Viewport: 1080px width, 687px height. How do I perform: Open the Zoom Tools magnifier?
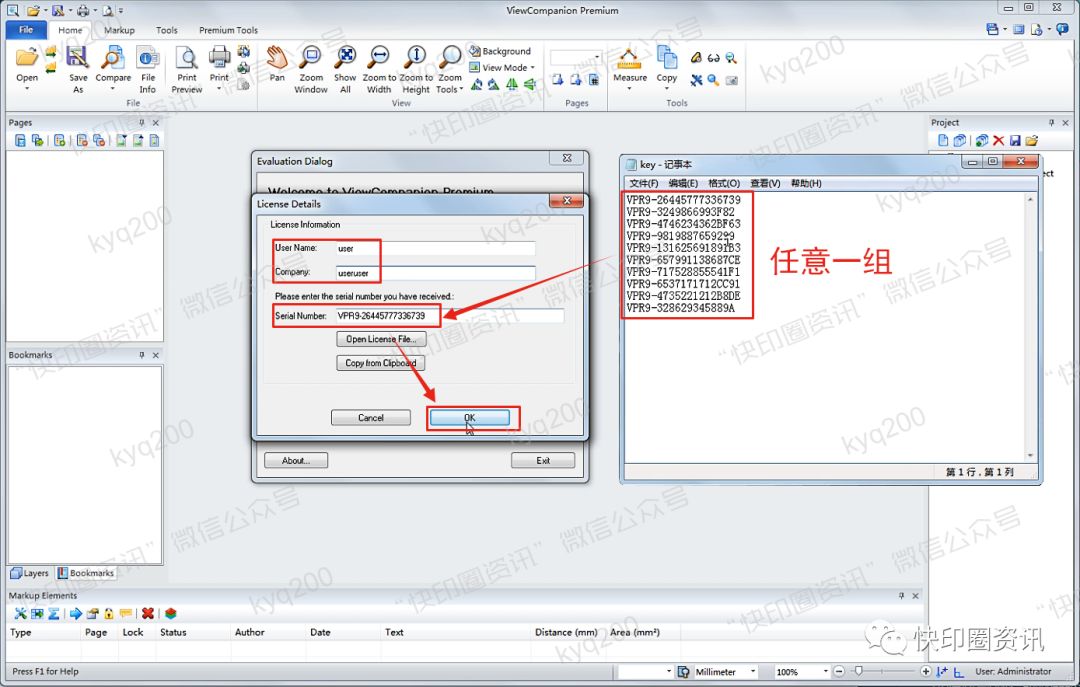[450, 58]
